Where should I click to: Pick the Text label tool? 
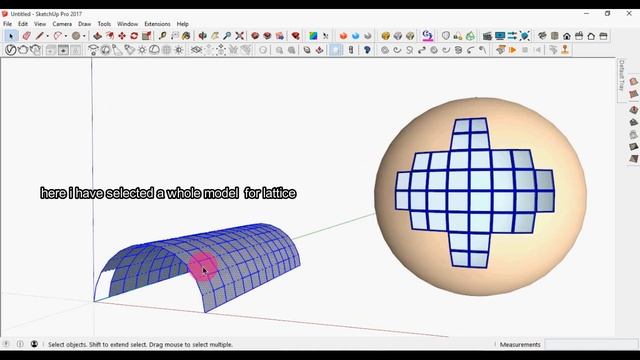tap(175, 36)
